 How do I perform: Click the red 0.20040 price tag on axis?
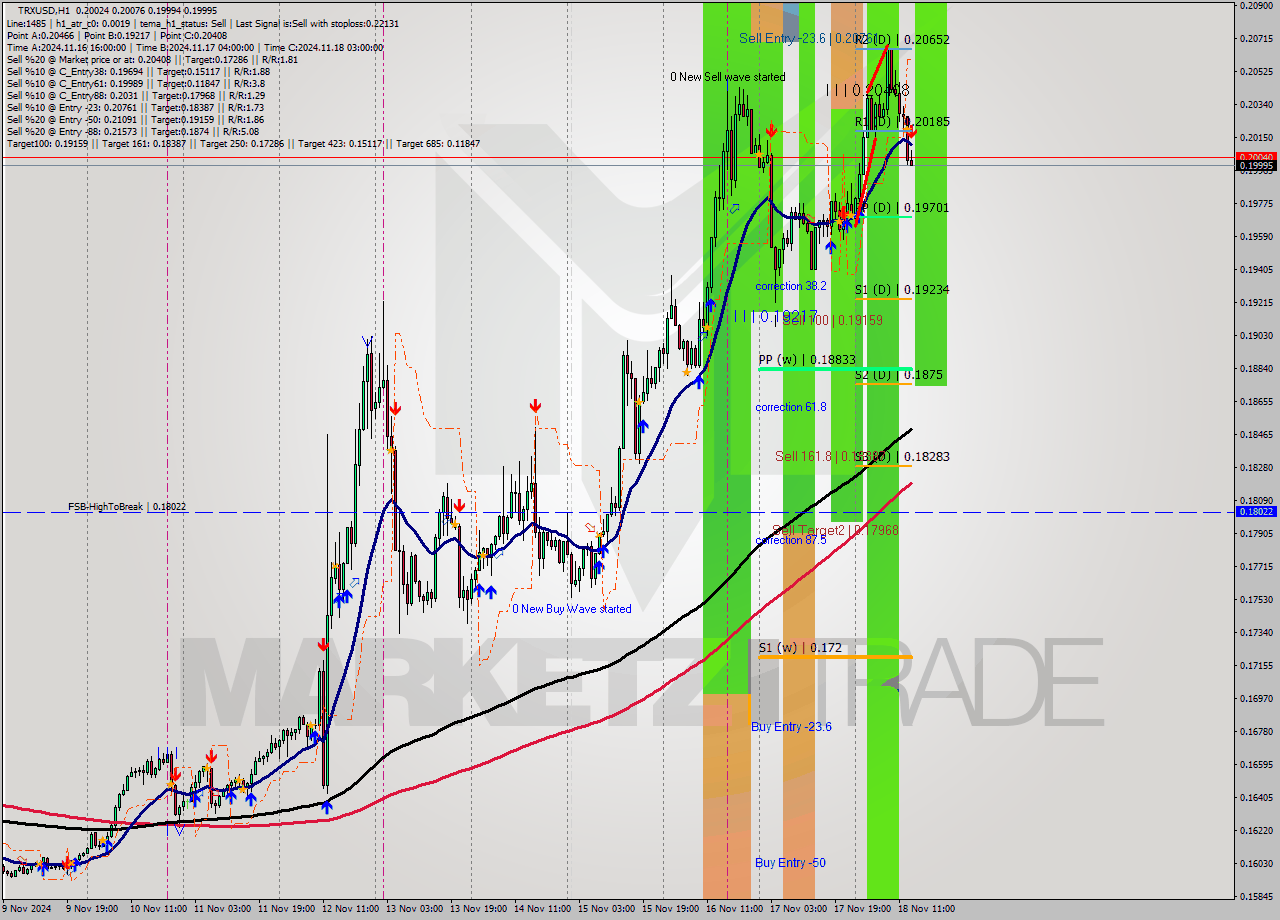point(1256,157)
